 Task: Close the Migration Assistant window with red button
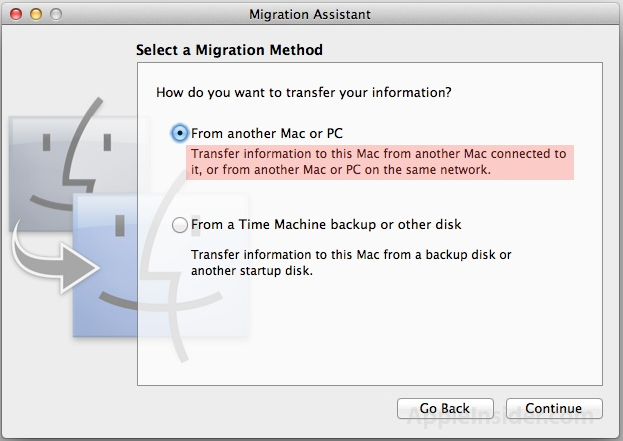click(x=16, y=14)
